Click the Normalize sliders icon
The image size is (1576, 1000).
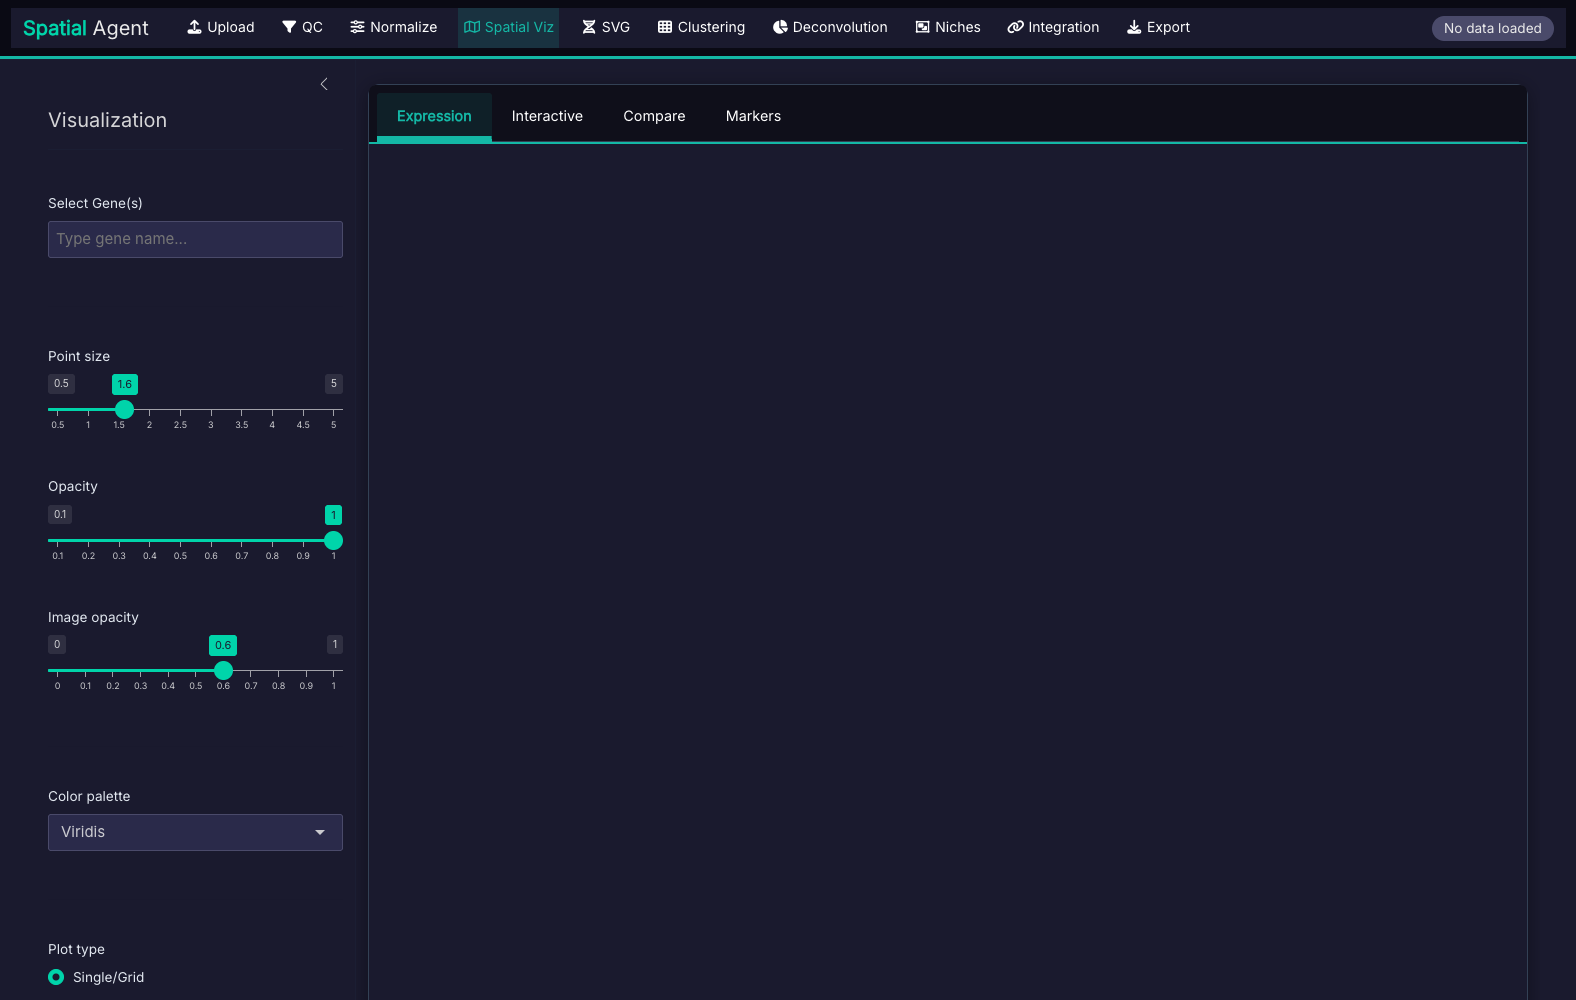click(x=357, y=27)
